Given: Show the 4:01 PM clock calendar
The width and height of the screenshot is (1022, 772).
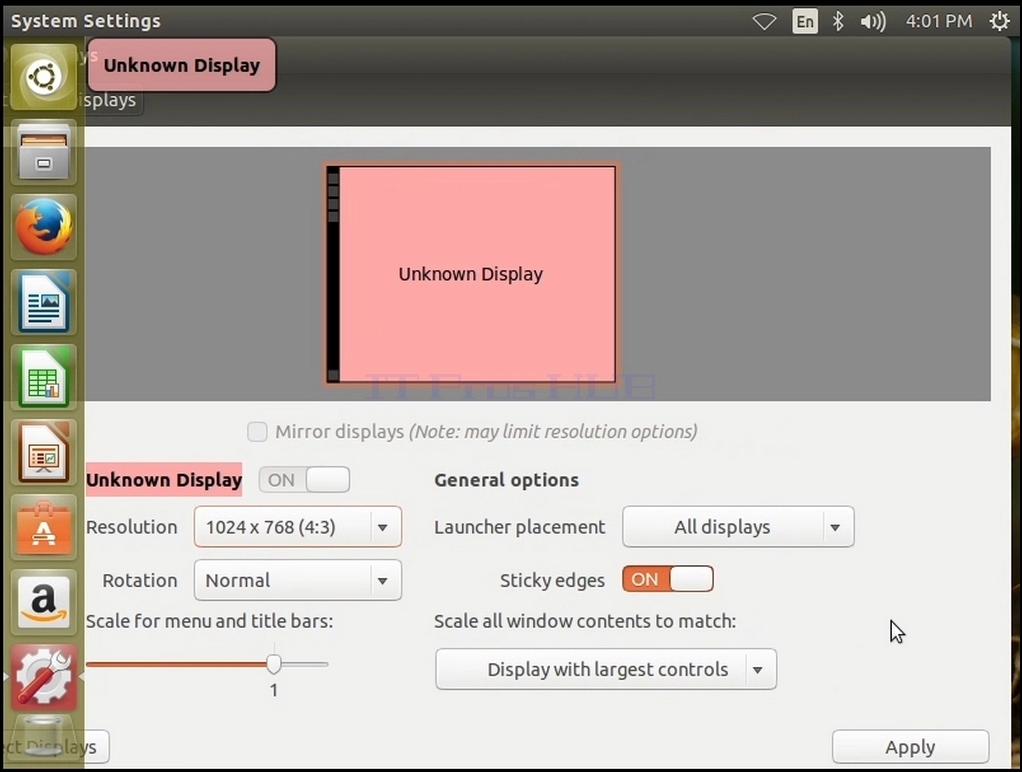Looking at the screenshot, I should coord(939,22).
